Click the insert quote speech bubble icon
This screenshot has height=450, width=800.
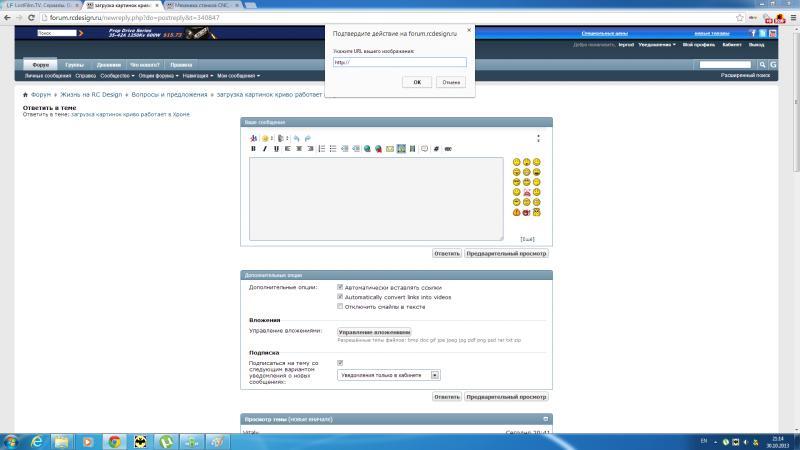coord(424,148)
